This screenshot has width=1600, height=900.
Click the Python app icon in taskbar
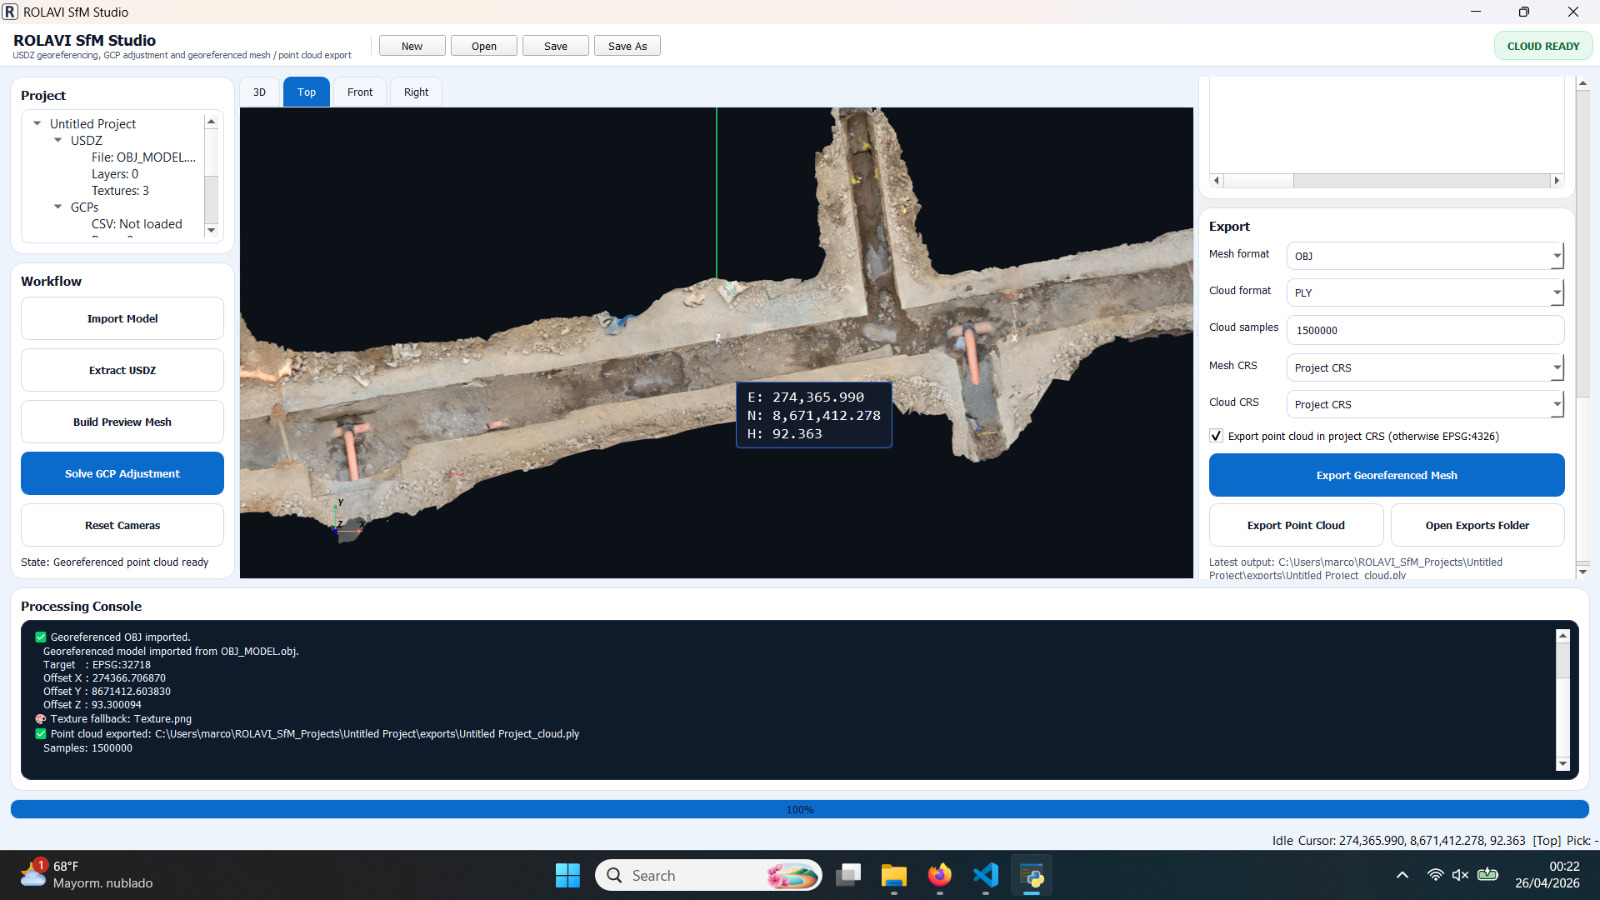click(x=1032, y=875)
